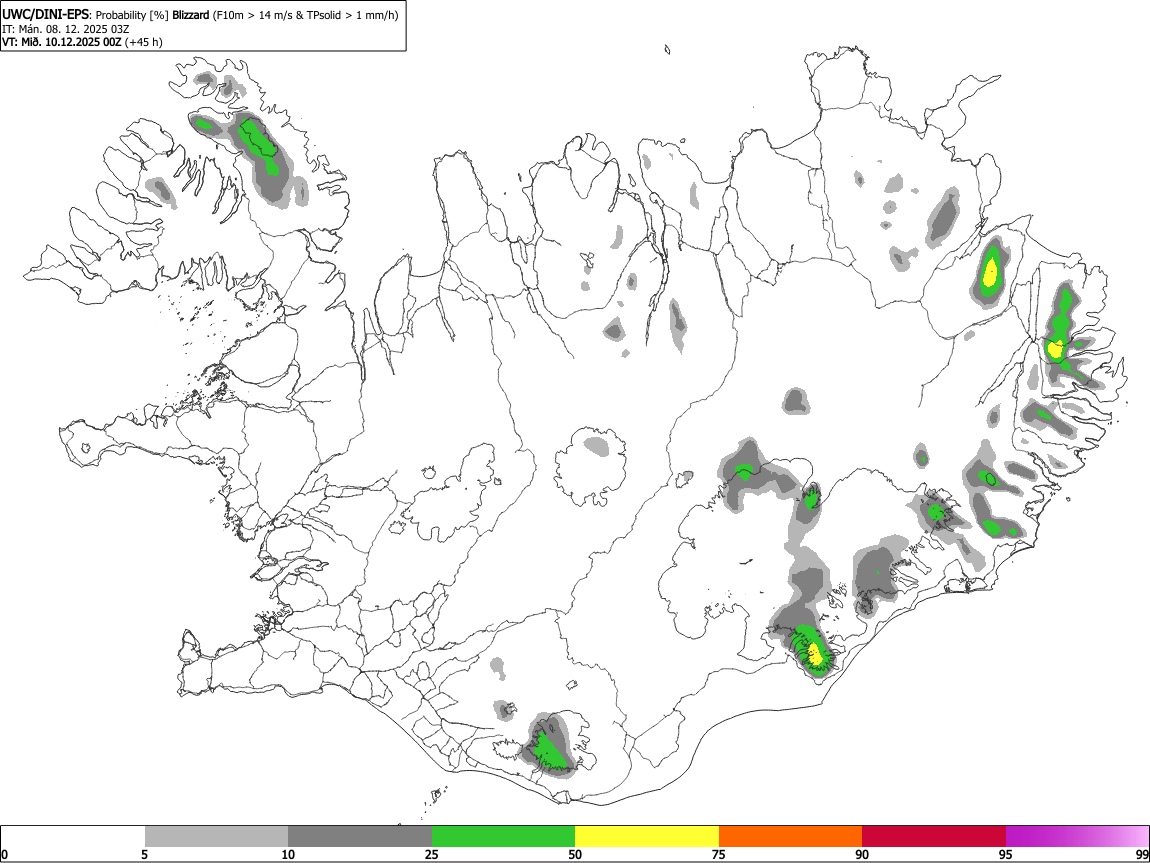Click the 'Blizzard' label in header
Viewport: 1150px width, 863px height.
pos(191,15)
